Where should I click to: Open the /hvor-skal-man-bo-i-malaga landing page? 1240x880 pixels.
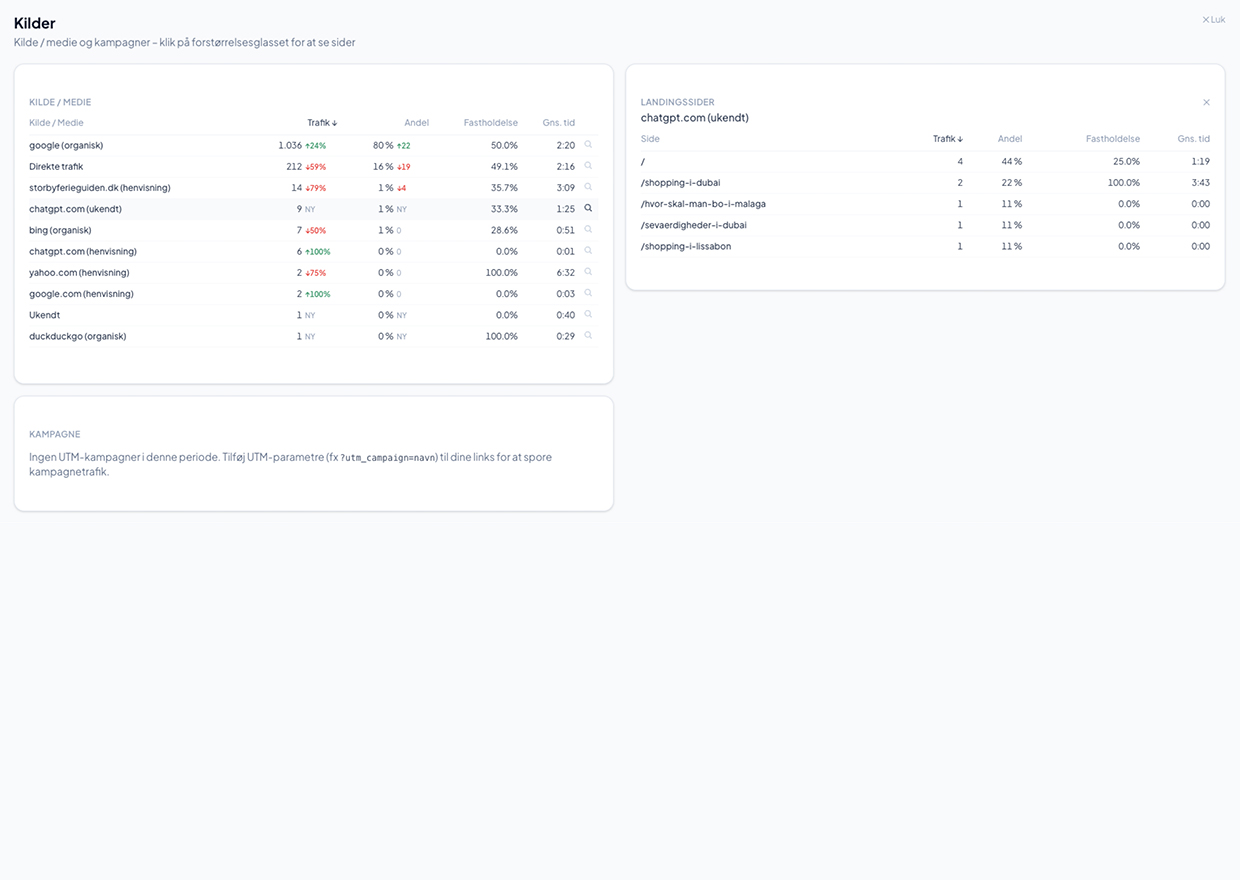[x=703, y=203]
